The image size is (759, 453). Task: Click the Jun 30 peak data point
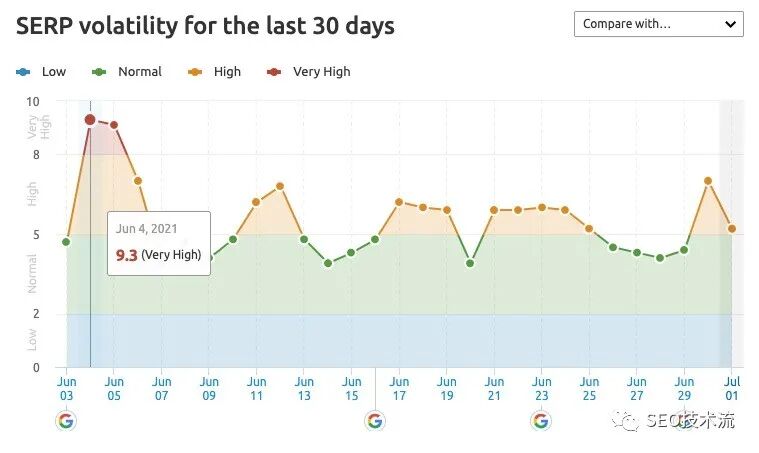(708, 181)
